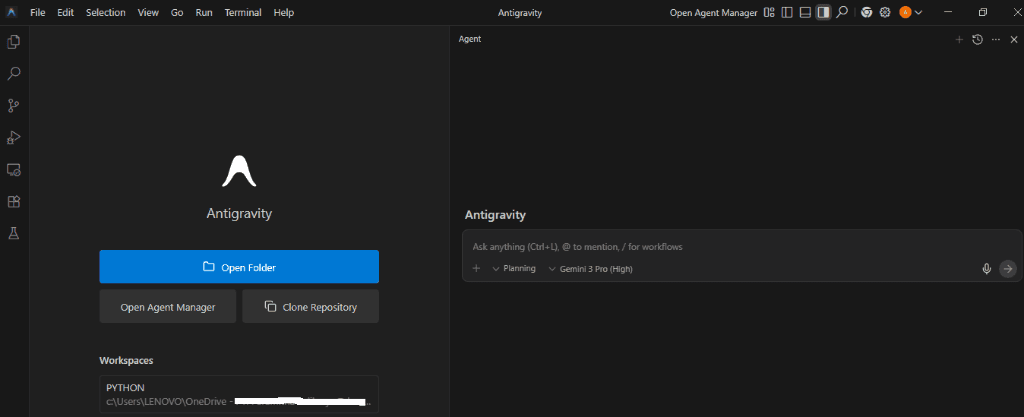Open Source Control view in activity bar

[14, 105]
